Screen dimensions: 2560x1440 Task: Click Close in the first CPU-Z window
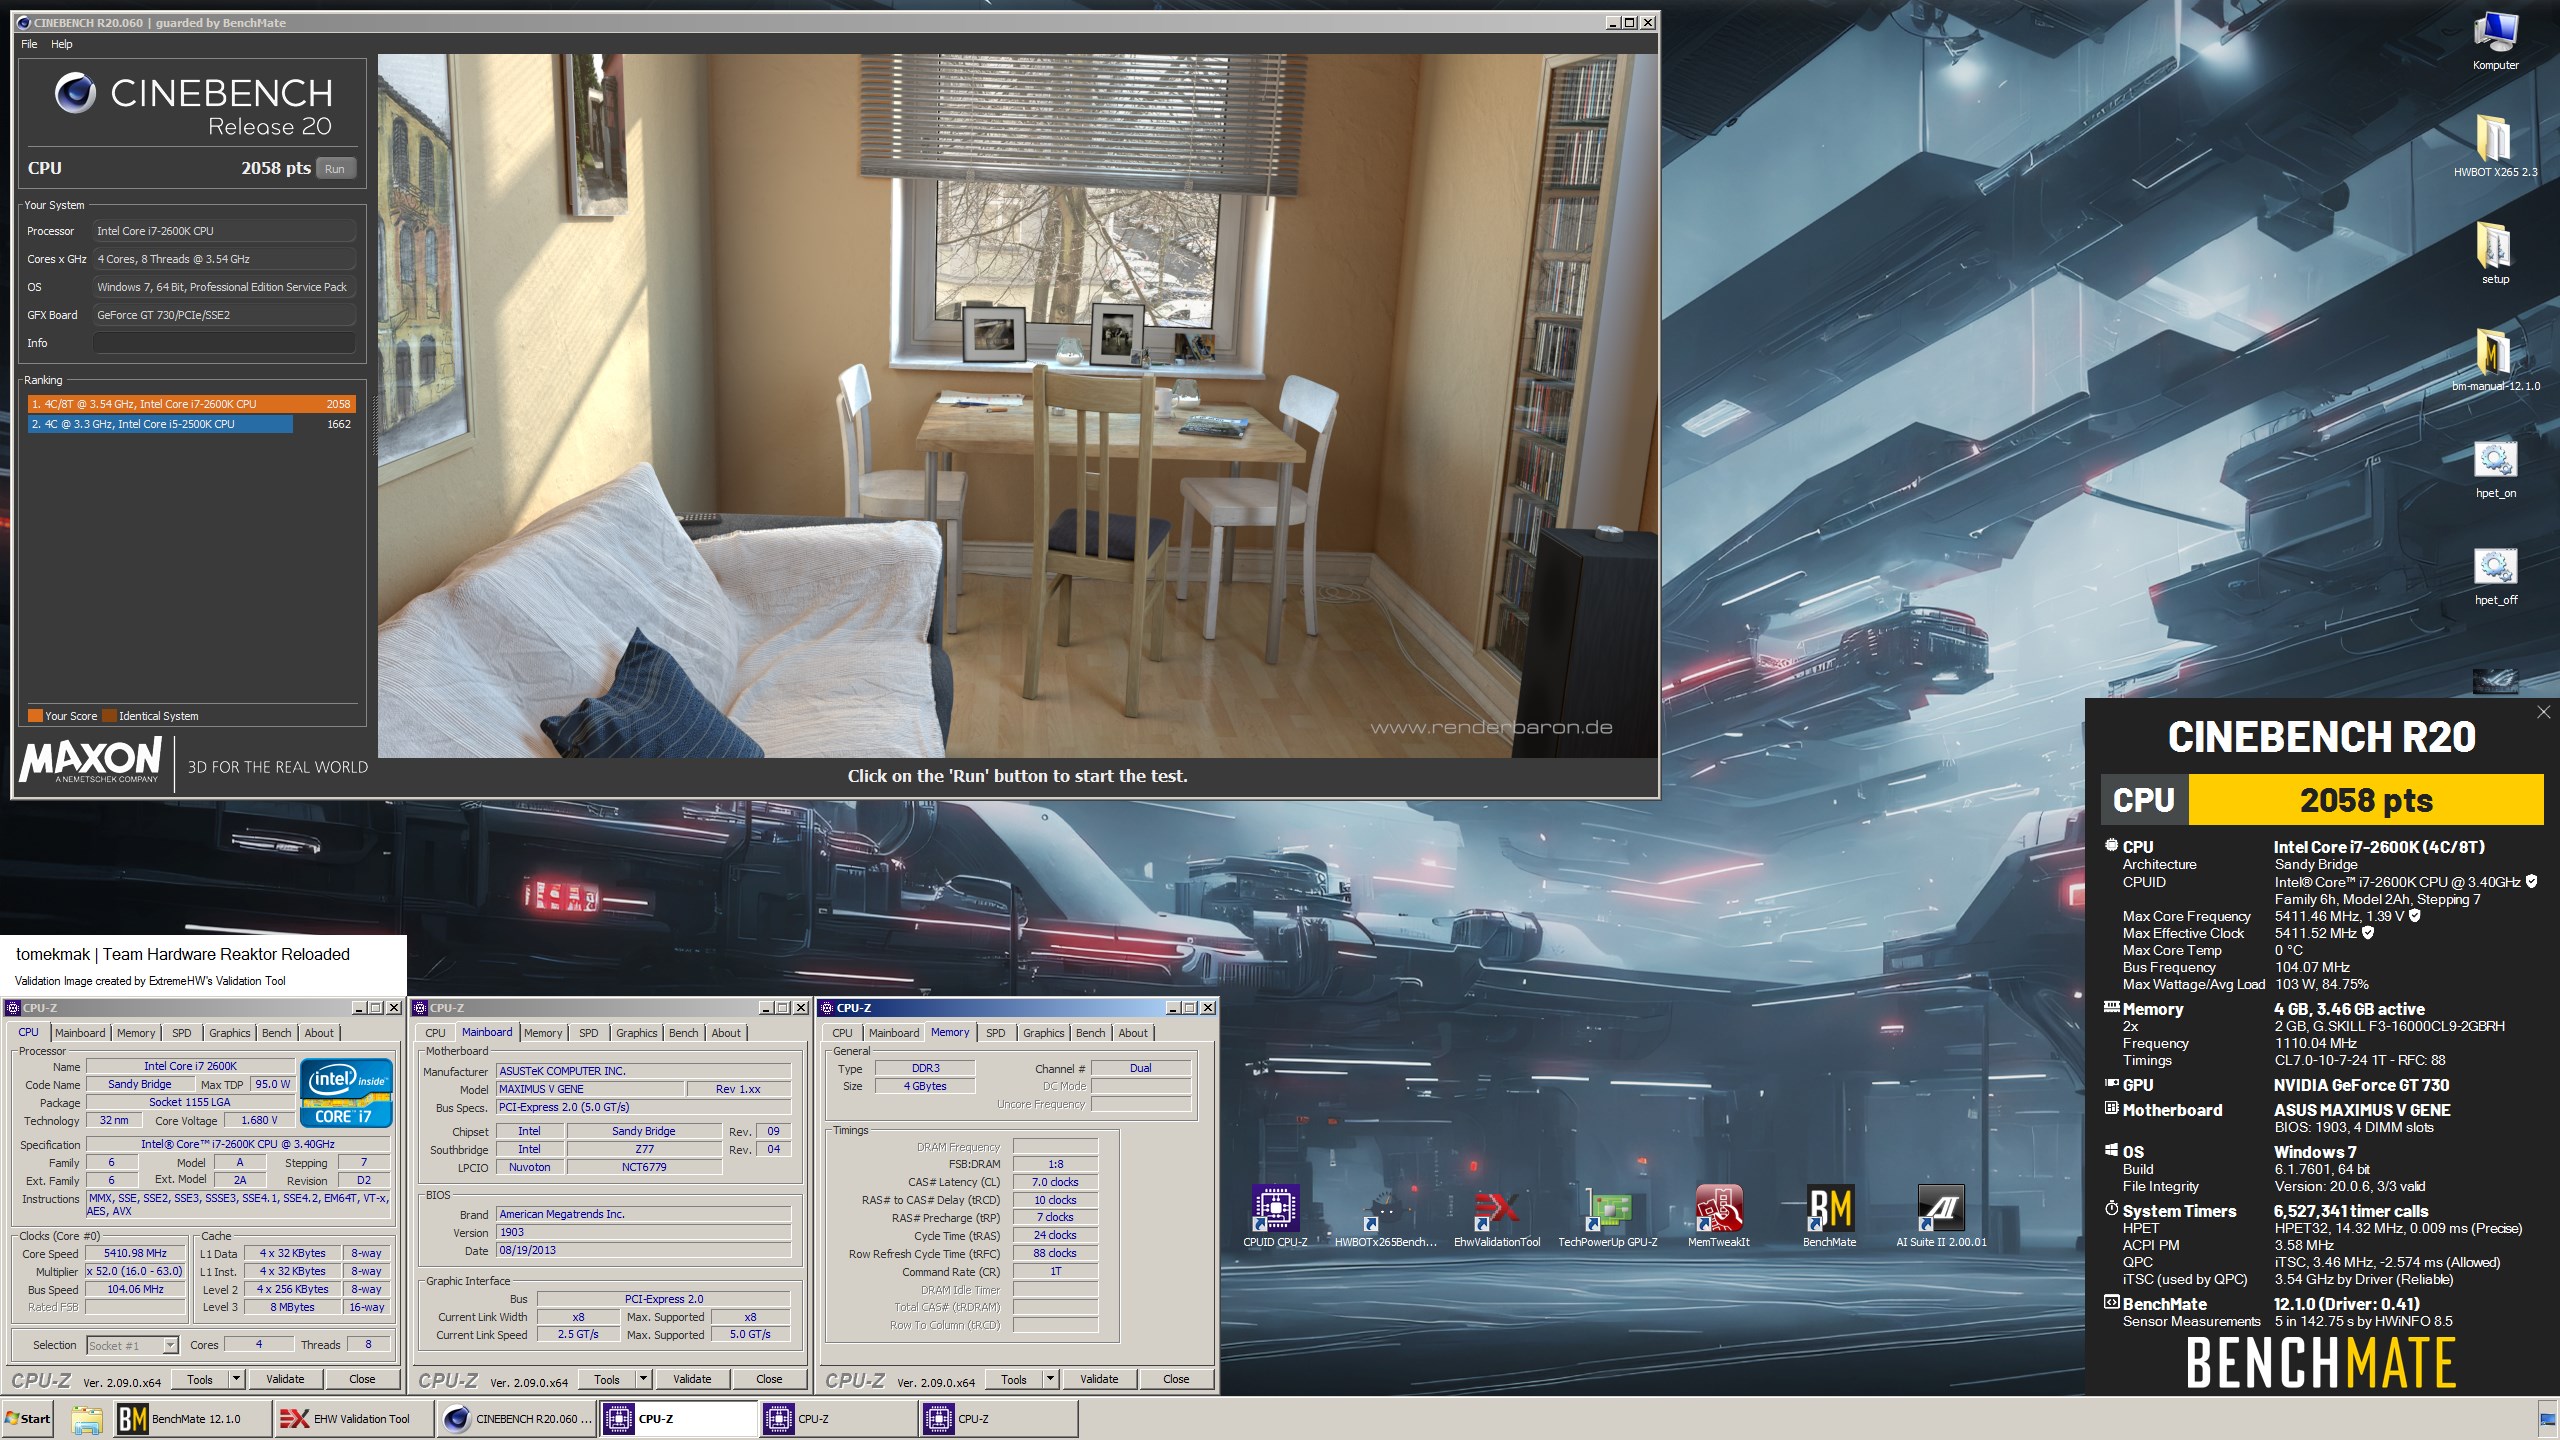tap(362, 1379)
